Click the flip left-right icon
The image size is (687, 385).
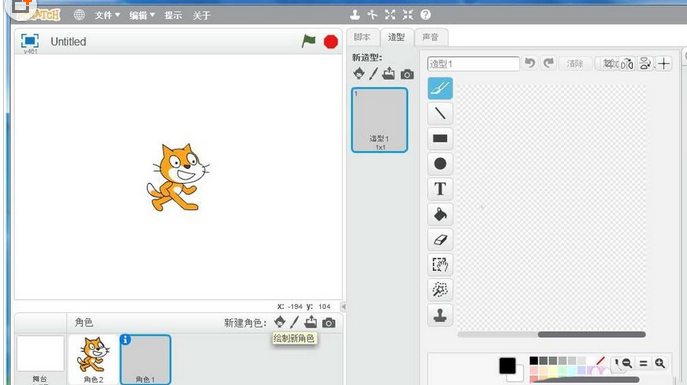pyautogui.click(x=628, y=64)
